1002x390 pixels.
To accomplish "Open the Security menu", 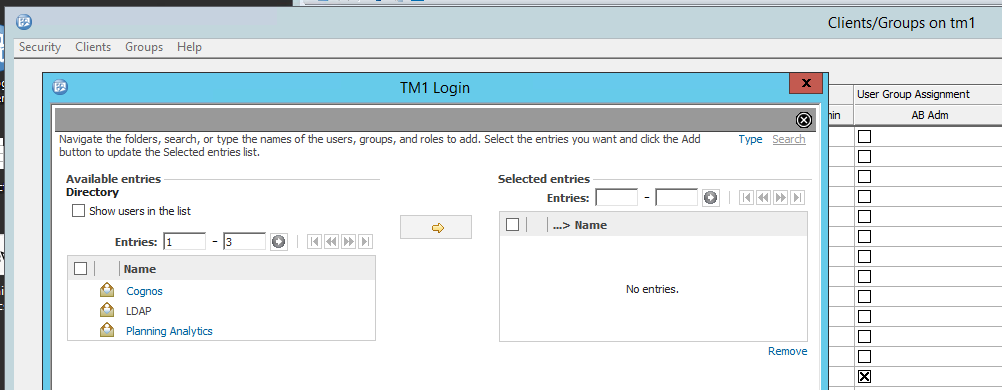I will (x=40, y=47).
